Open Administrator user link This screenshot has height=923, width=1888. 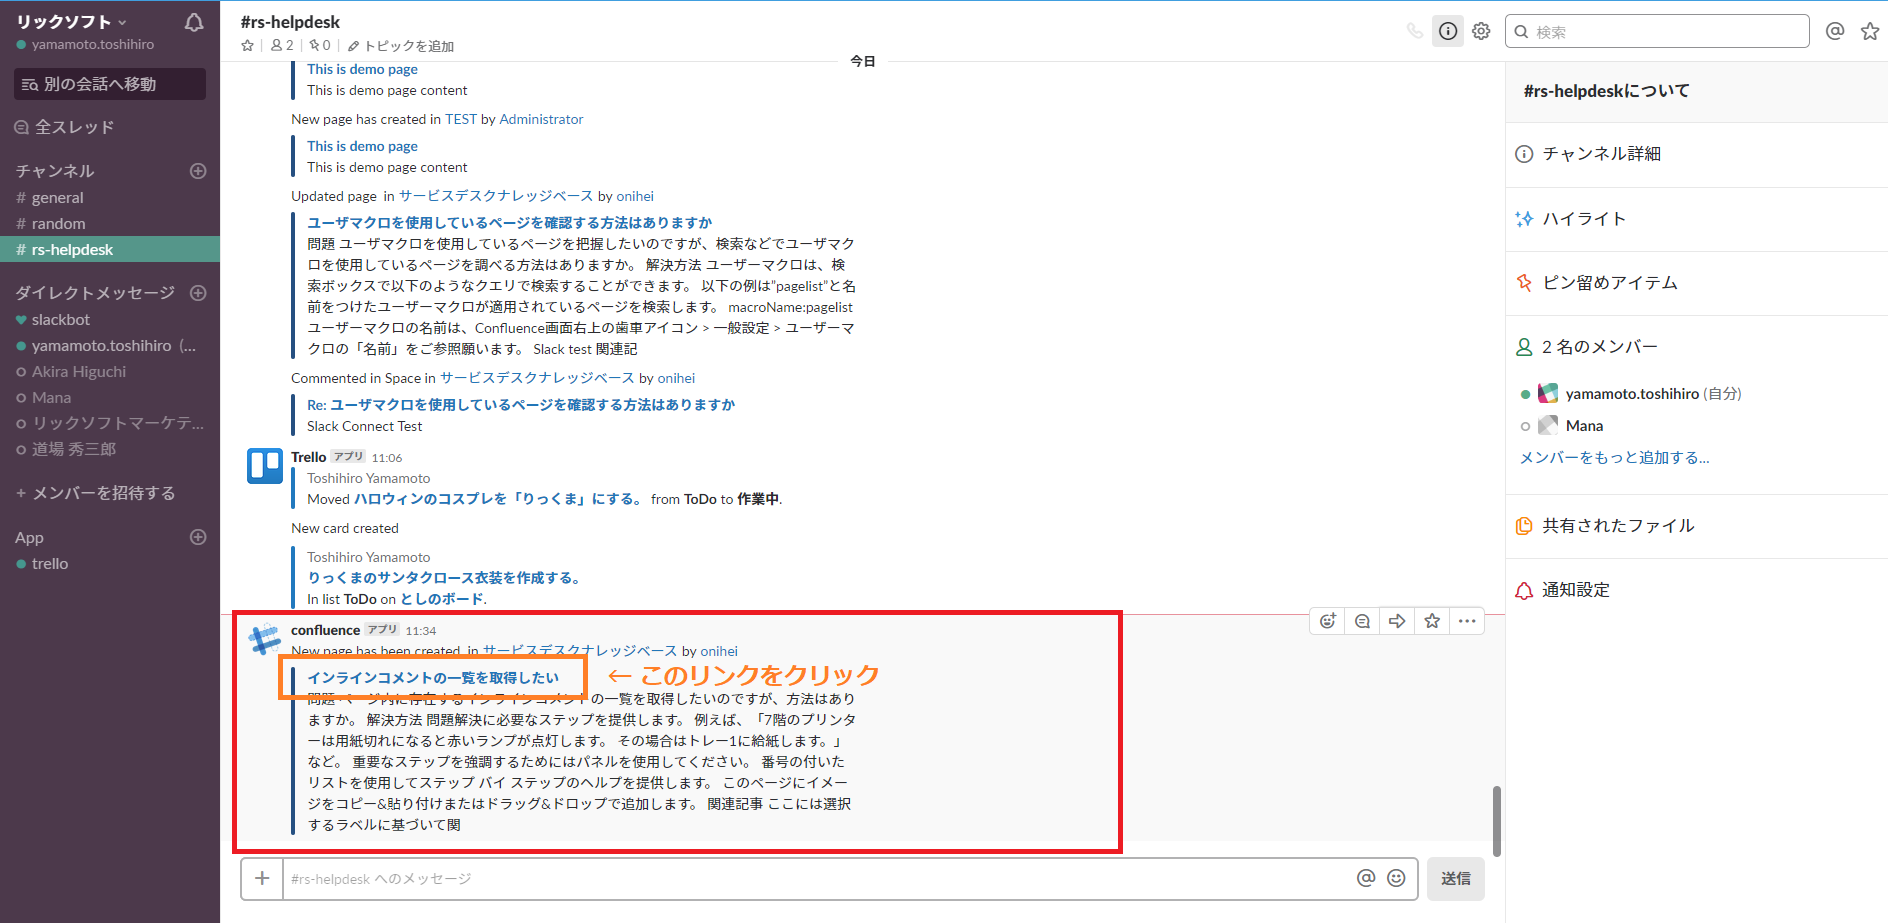tap(541, 119)
